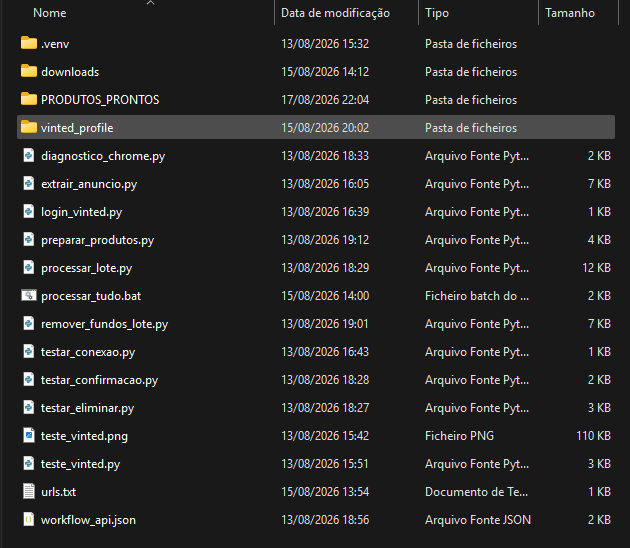The height and width of the screenshot is (548, 630).
Task: Select the vinted_profile folder name
Action: click(77, 128)
